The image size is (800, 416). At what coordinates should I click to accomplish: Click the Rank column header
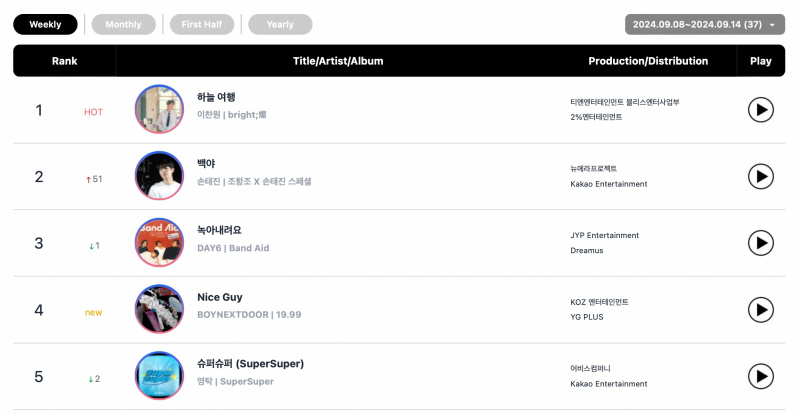click(x=64, y=61)
